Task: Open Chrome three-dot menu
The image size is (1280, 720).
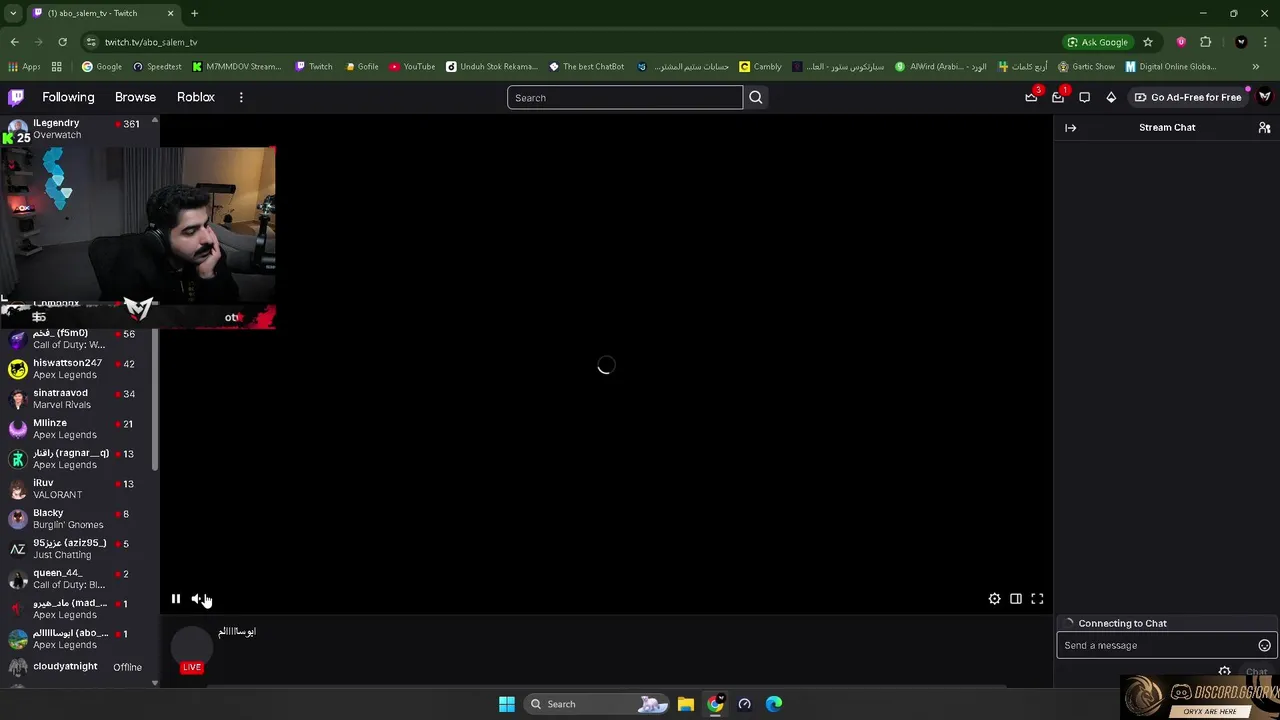Action: [x=1265, y=42]
